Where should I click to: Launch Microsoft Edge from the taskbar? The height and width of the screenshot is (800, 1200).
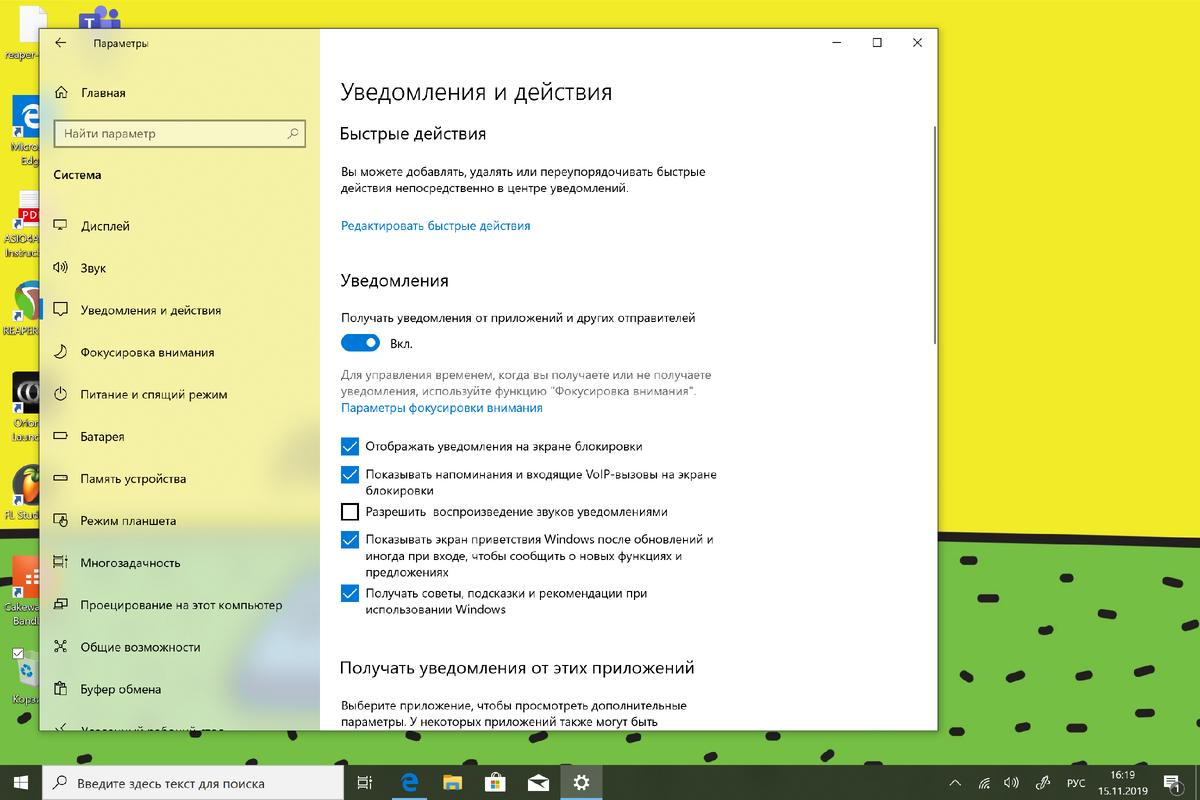pos(409,783)
